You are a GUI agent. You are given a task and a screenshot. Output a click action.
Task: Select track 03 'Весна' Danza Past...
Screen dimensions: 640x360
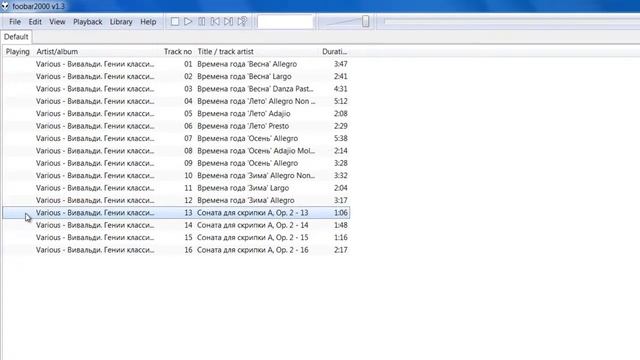[176, 89]
